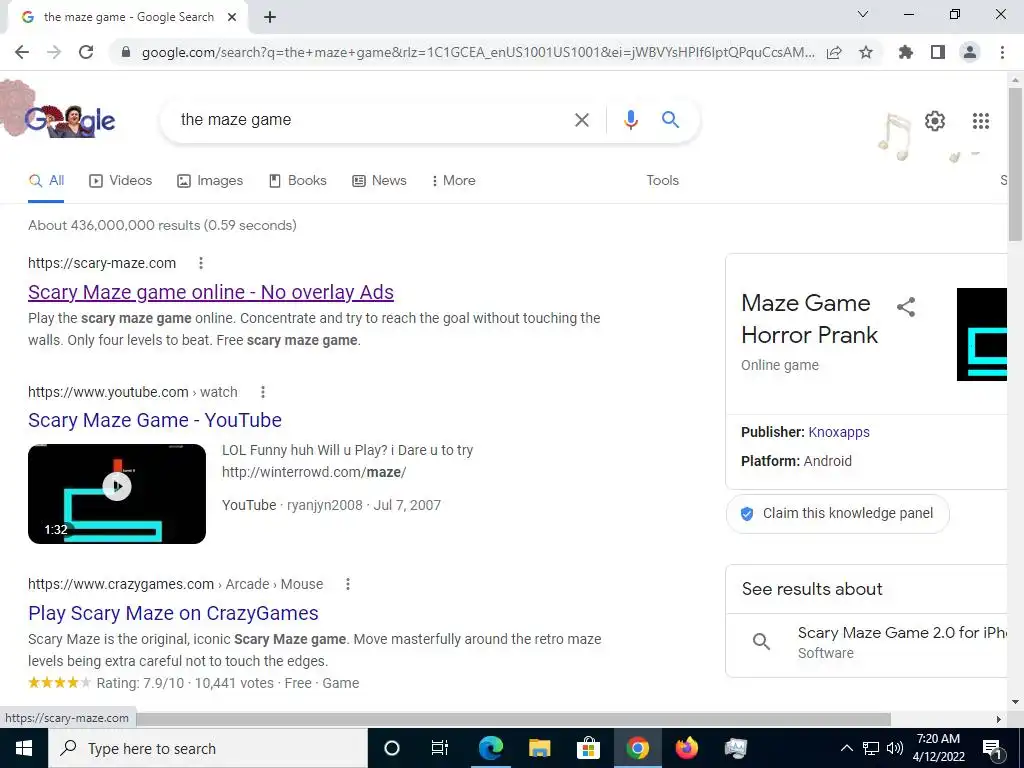This screenshot has width=1024, height=768.
Task: Toggle the Chrome side panel
Action: (938, 52)
